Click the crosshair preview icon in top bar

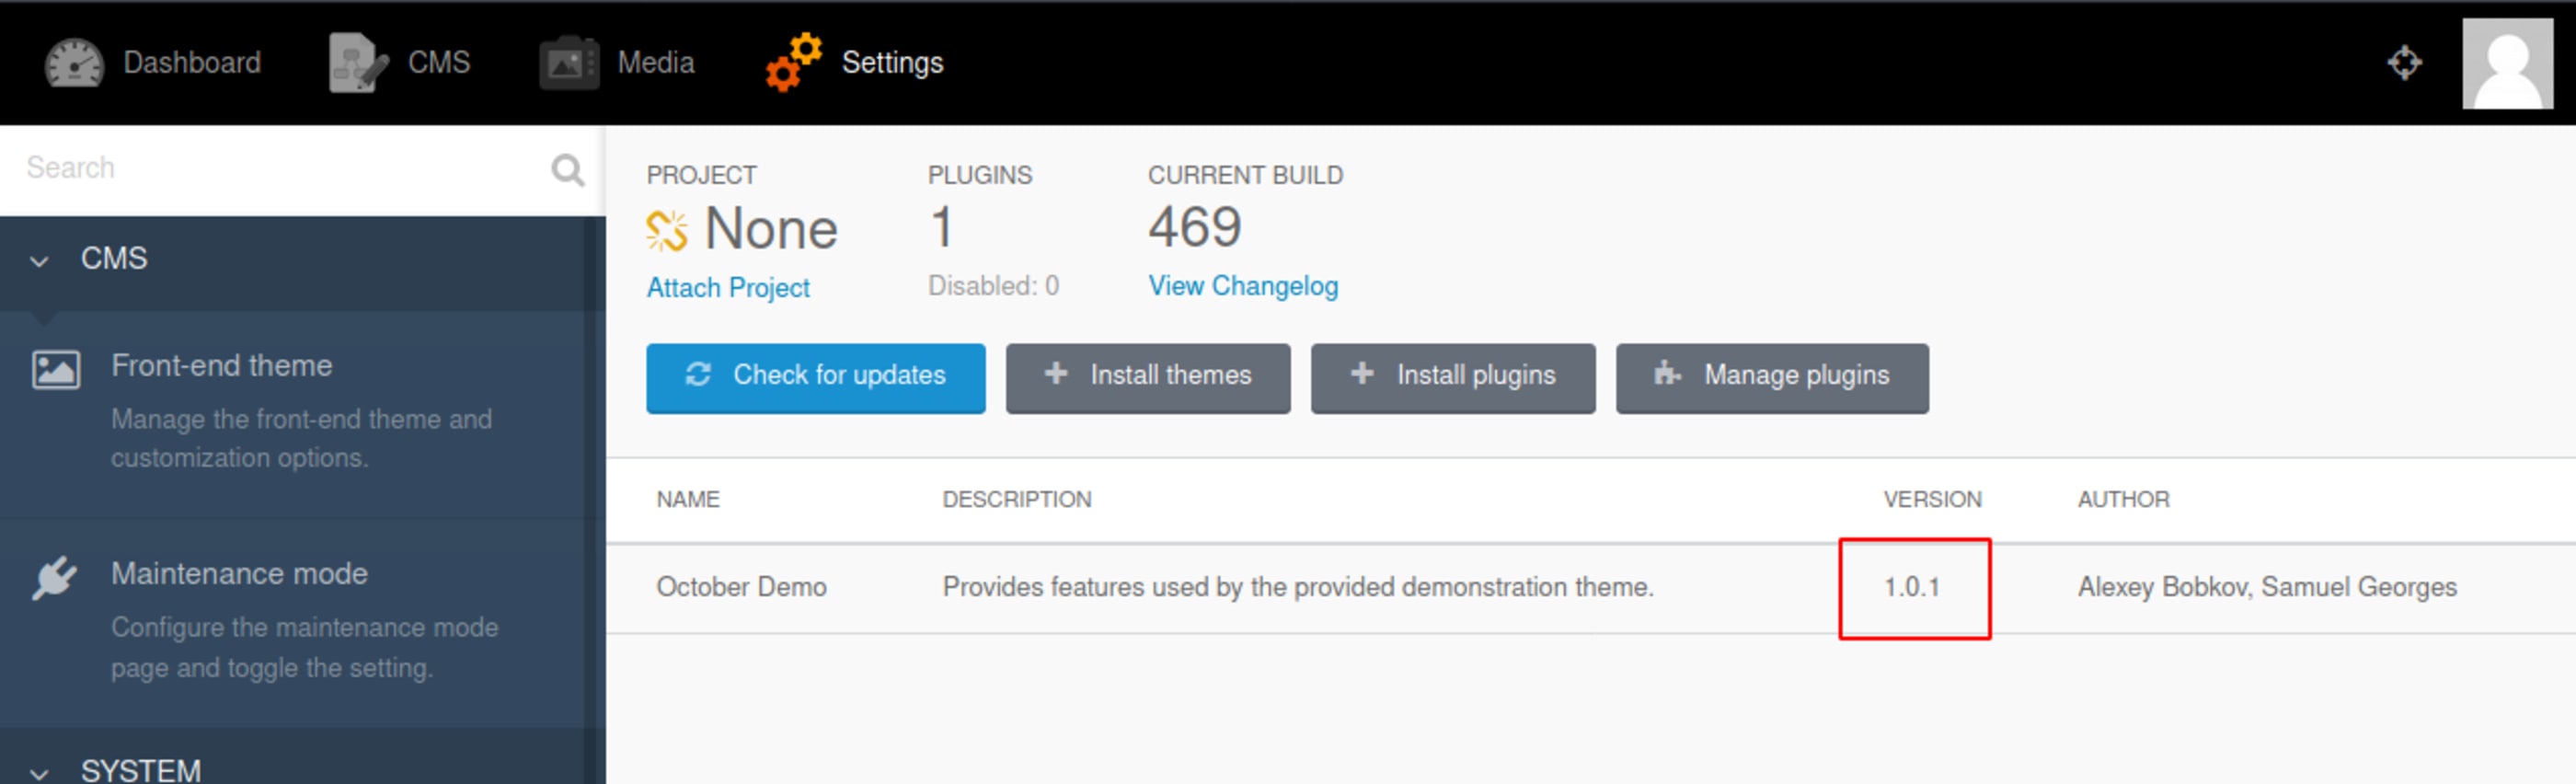pyautogui.click(x=2404, y=63)
